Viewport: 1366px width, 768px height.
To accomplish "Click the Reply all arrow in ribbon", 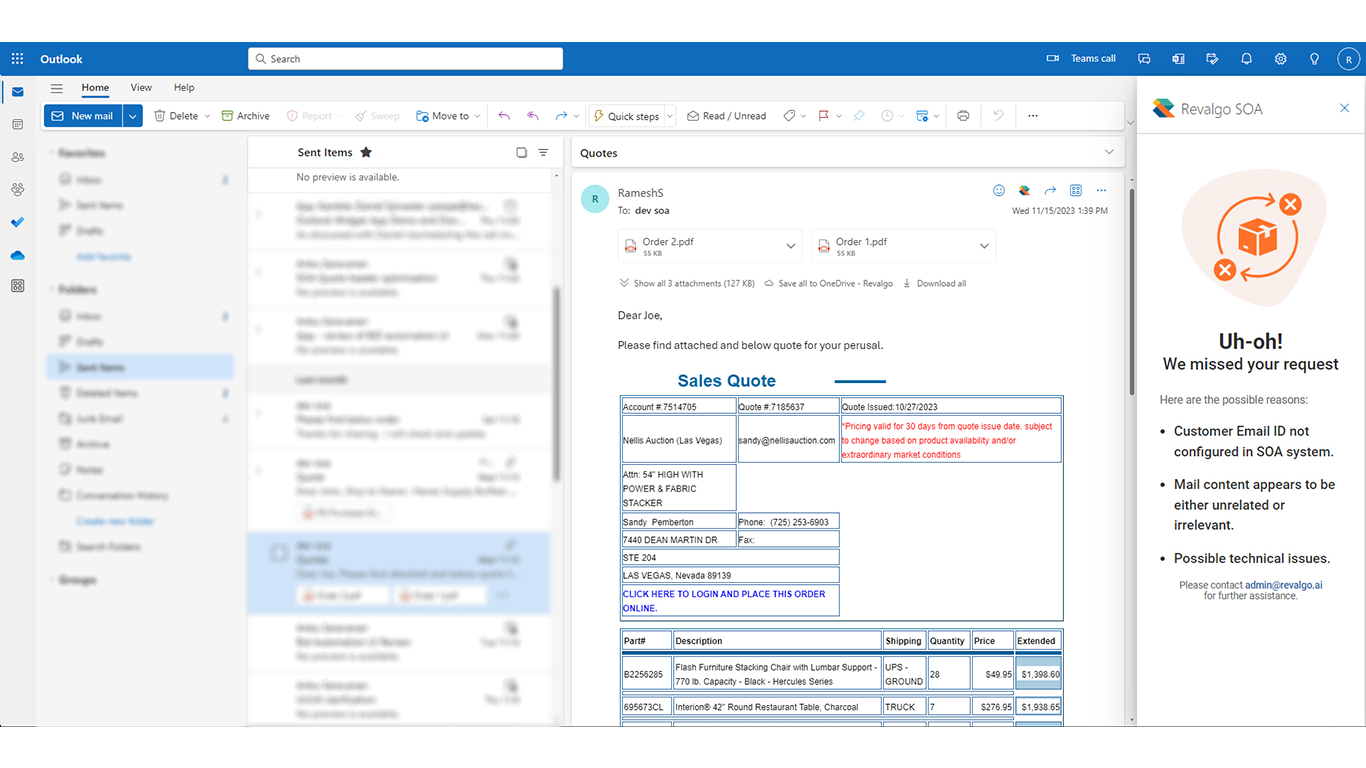I will [533, 116].
